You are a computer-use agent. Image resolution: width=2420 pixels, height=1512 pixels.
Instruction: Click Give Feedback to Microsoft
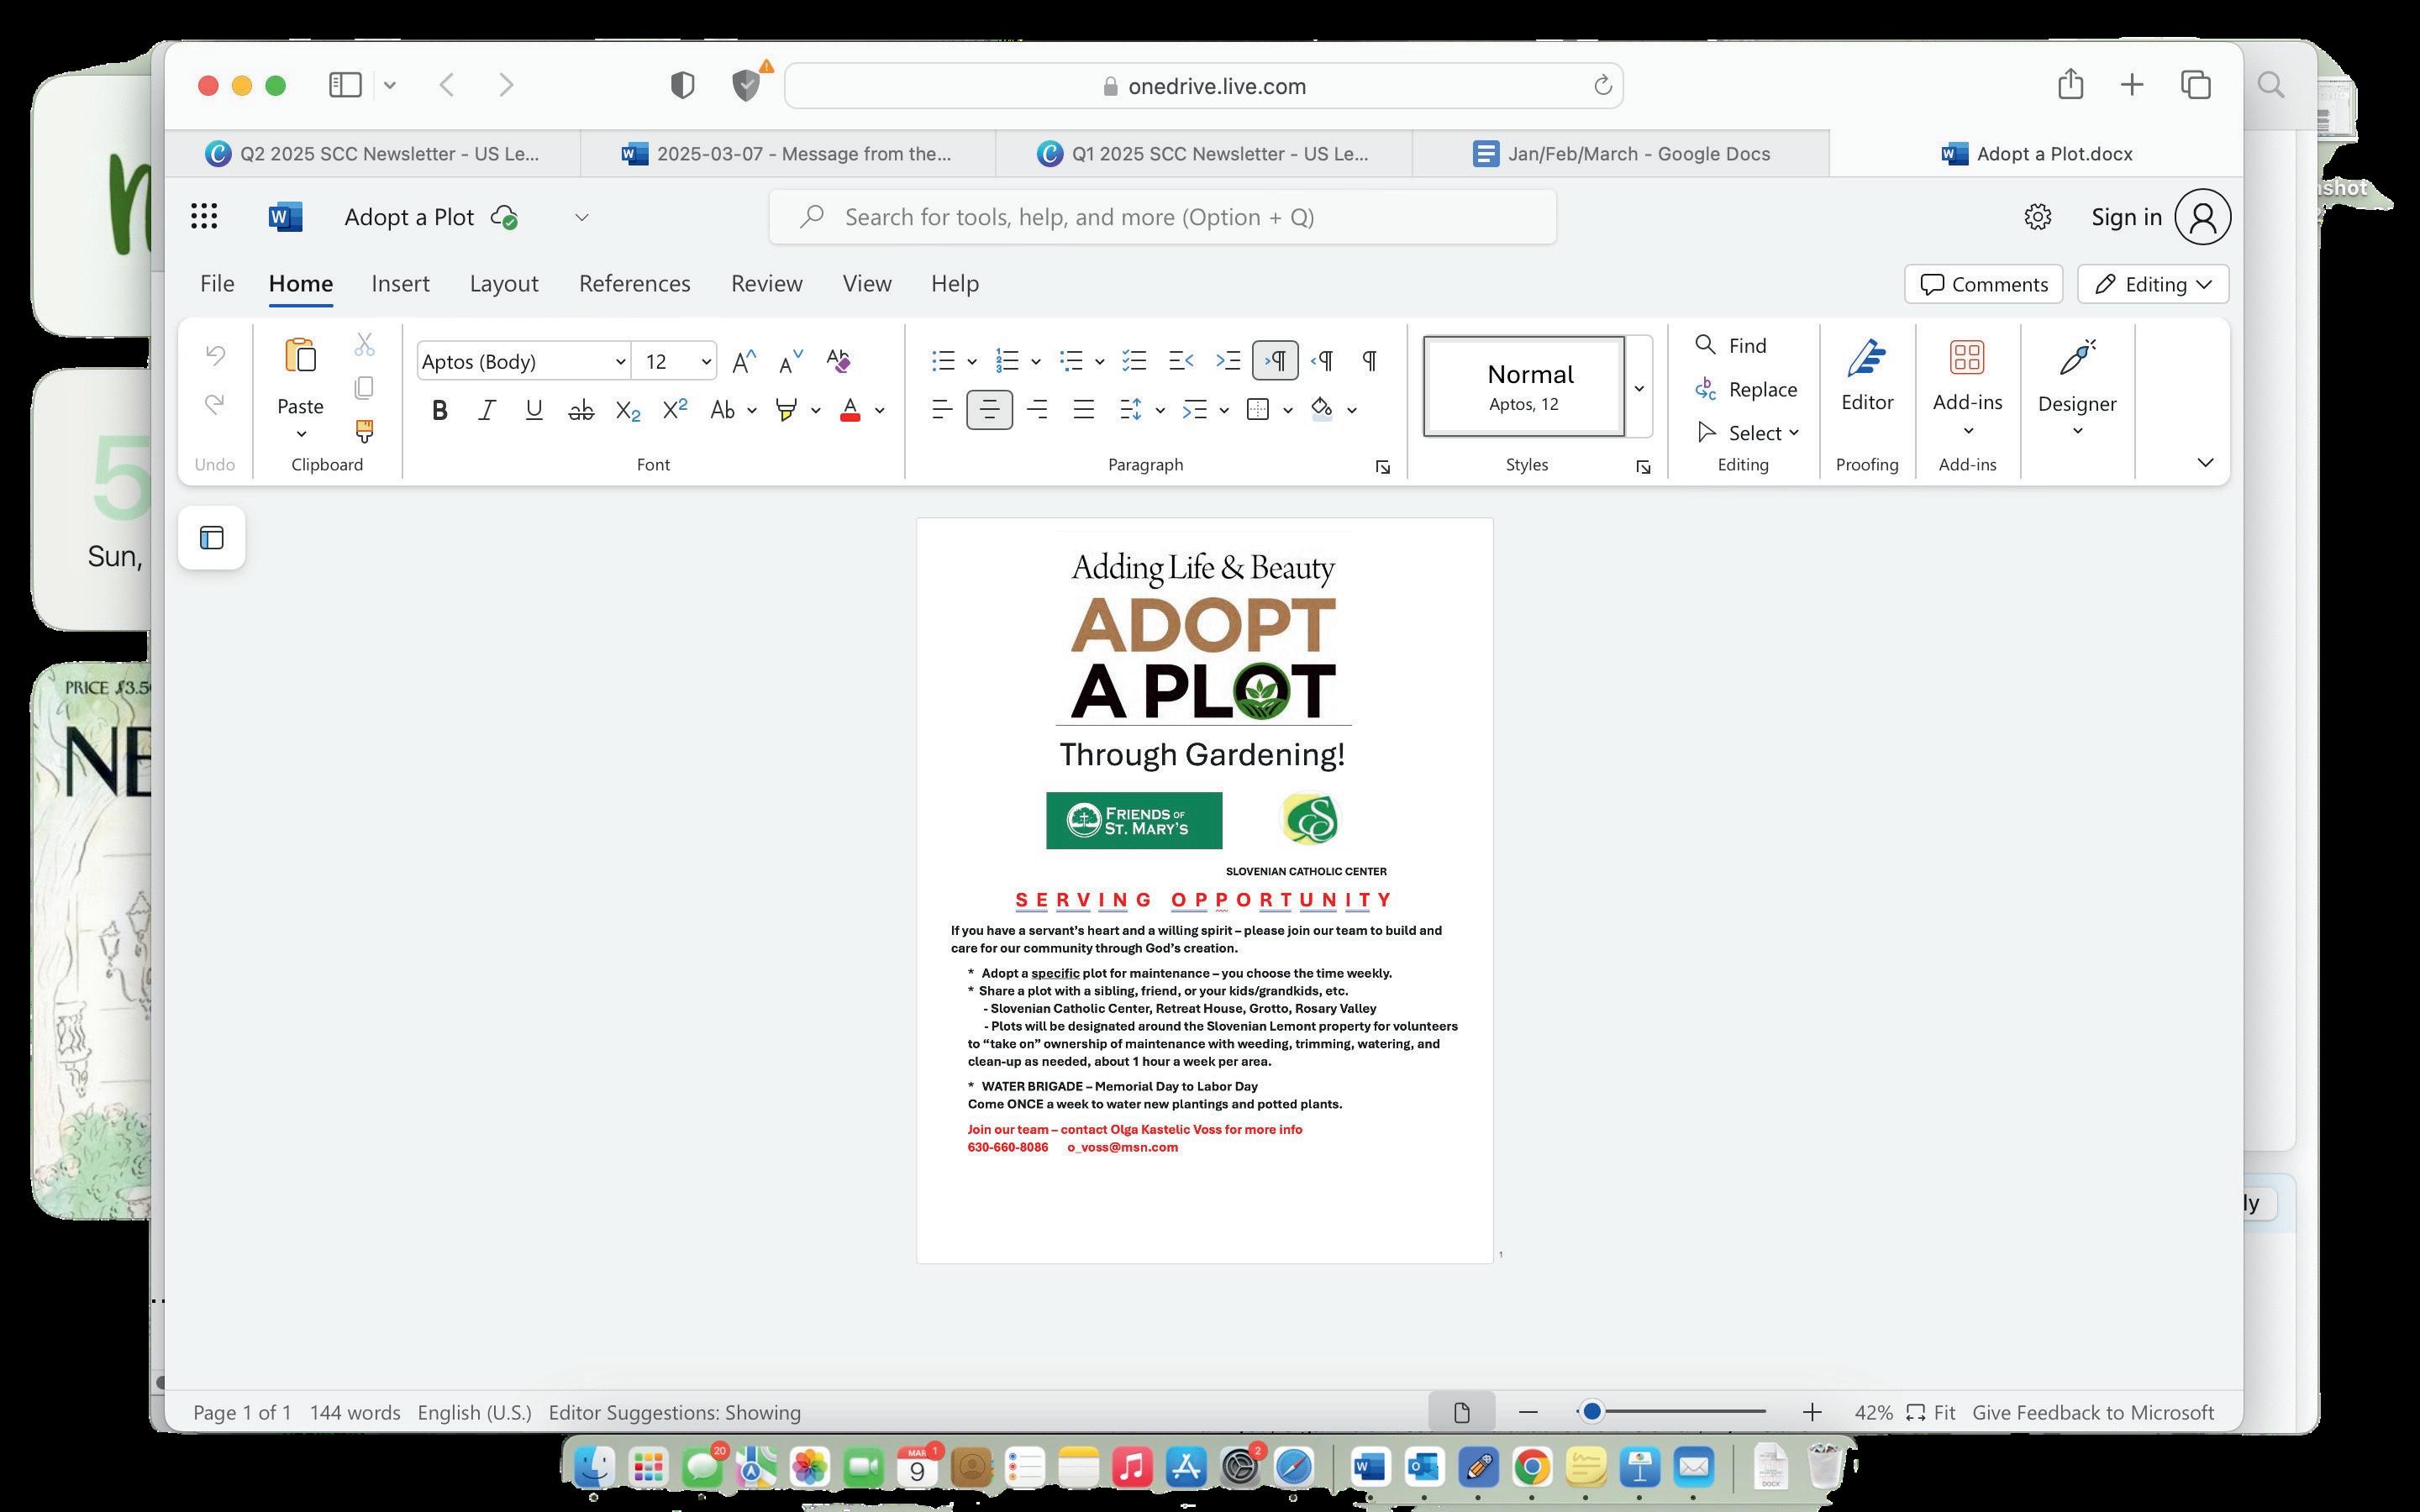pos(2092,1412)
